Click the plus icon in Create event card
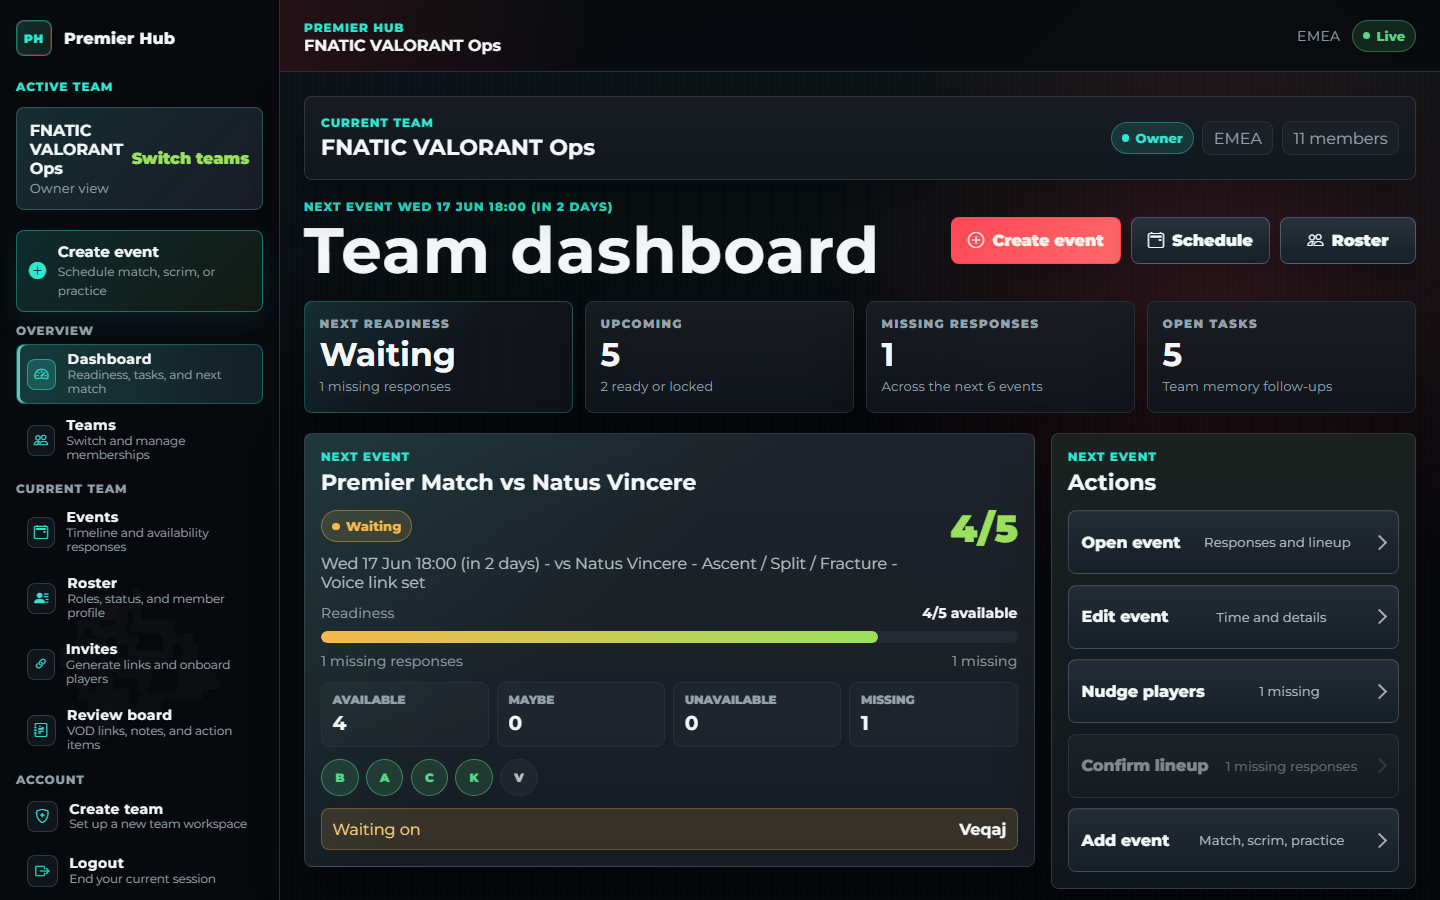Screen dimensions: 1440x900 [x=38, y=271]
